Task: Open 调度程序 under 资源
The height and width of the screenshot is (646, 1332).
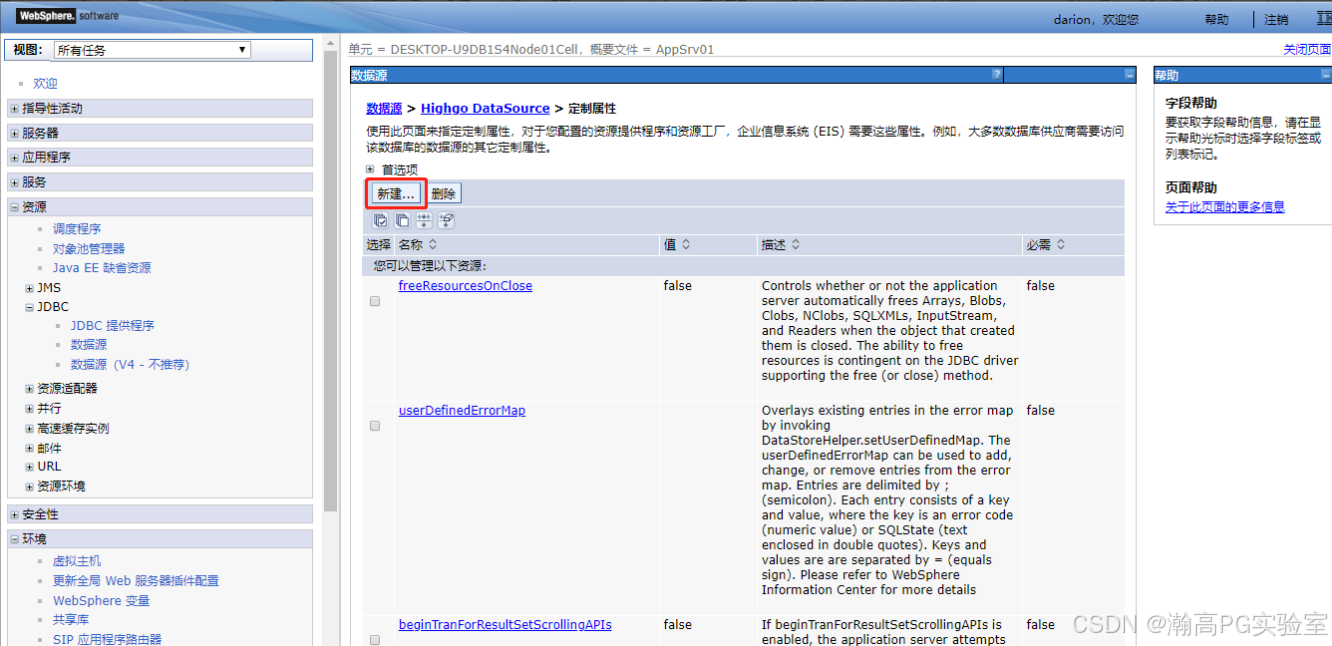Action: (x=77, y=229)
